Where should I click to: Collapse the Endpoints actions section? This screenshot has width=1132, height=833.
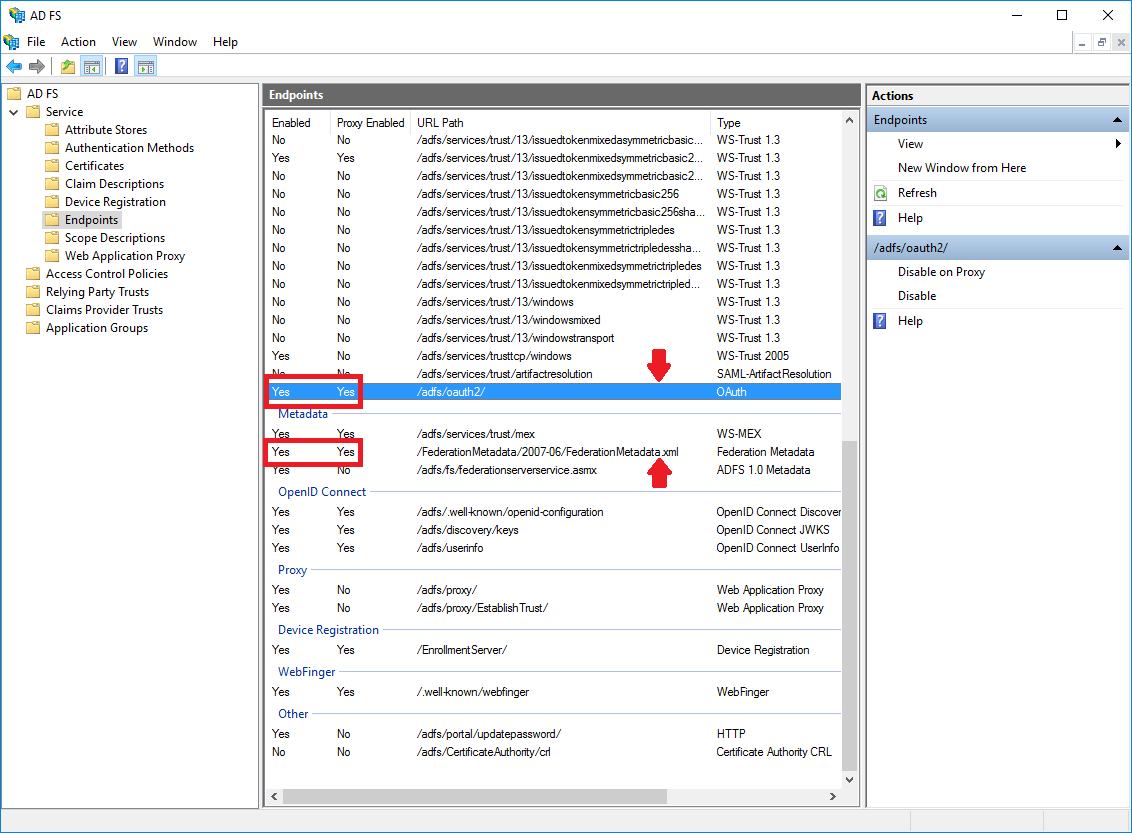click(x=1116, y=120)
